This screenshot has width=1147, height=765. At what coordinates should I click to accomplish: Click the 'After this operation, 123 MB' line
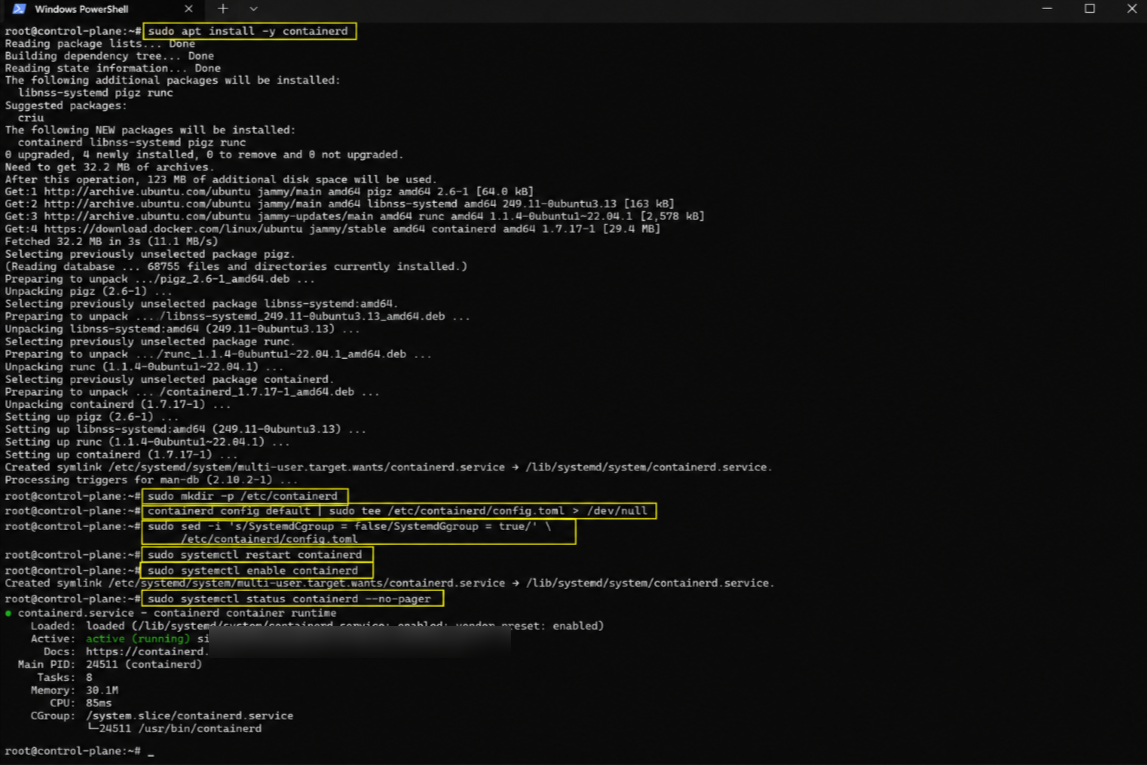[x=221, y=180]
